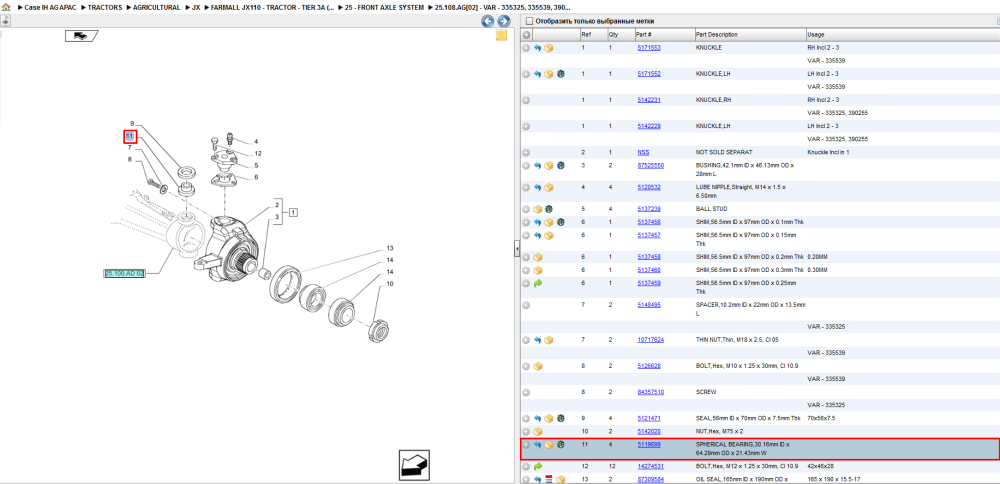Open the AGRICULTURAL breadcrumb
Image resolution: width=1000 pixels, height=484 pixels.
156,7
